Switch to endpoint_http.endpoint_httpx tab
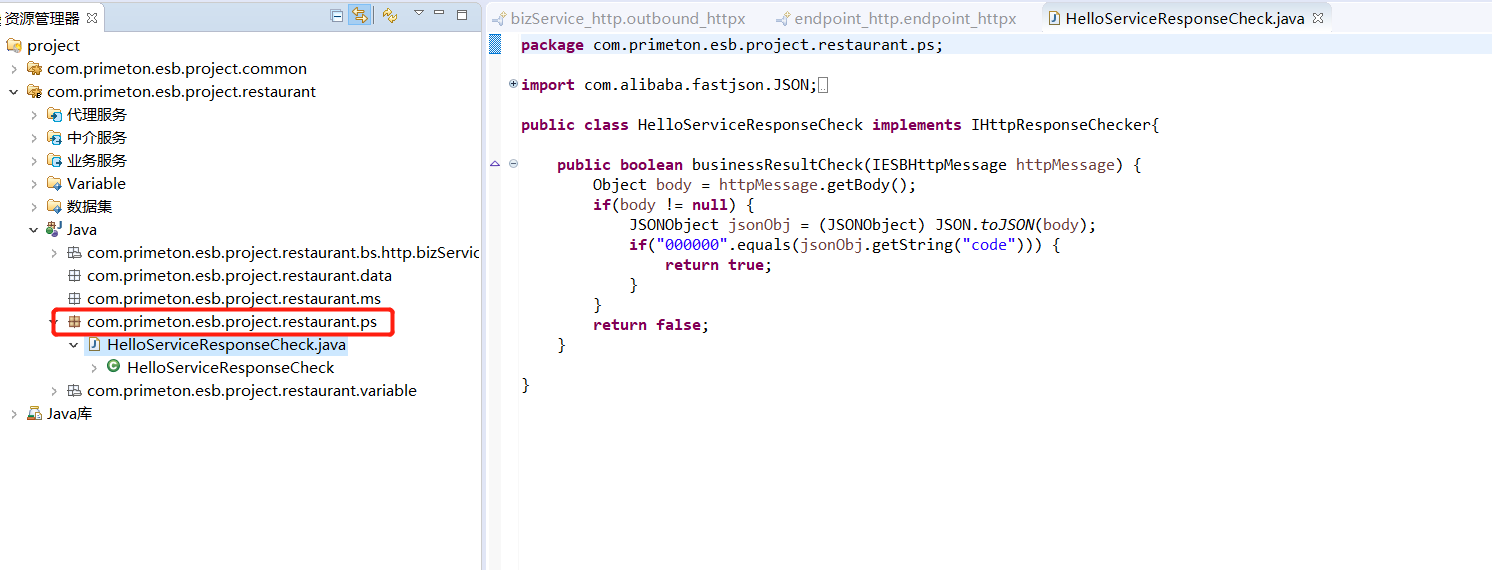Image resolution: width=1492 pixels, height=570 pixels. (905, 18)
